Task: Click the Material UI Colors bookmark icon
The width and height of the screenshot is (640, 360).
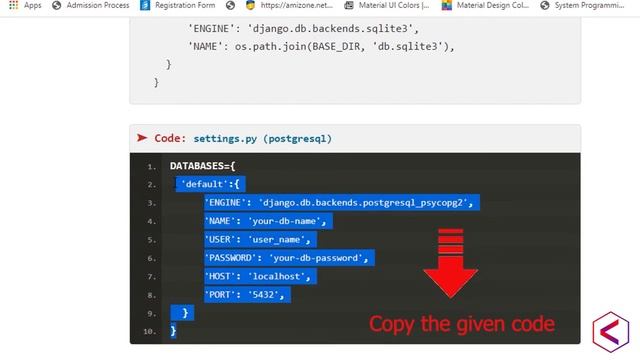Action: click(x=349, y=5)
